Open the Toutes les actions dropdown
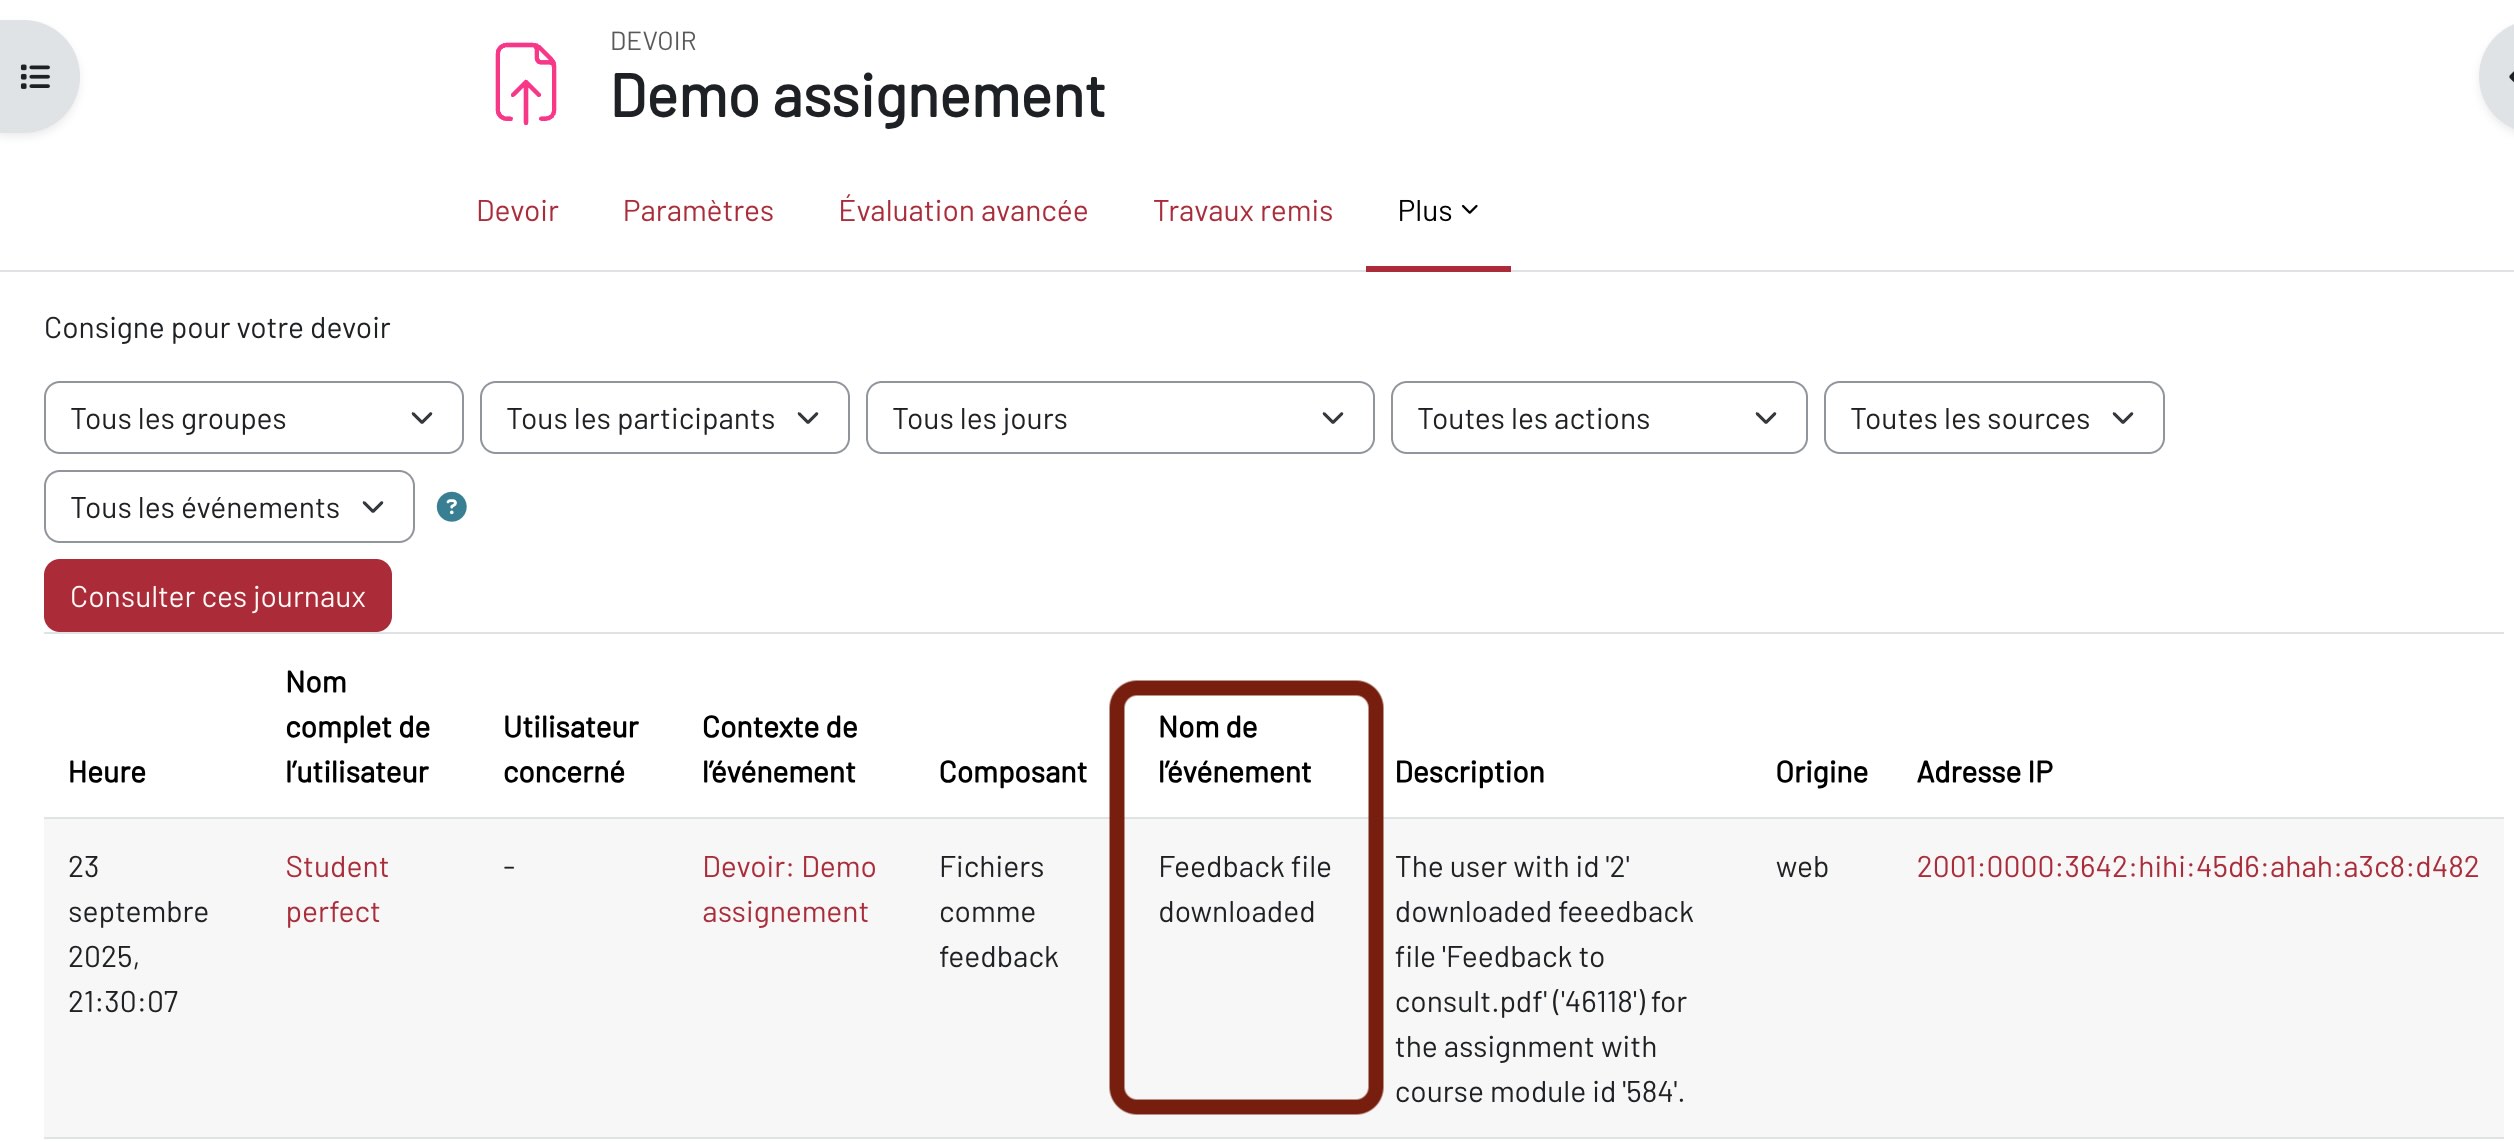The height and width of the screenshot is (1142, 2514). pos(1598,418)
